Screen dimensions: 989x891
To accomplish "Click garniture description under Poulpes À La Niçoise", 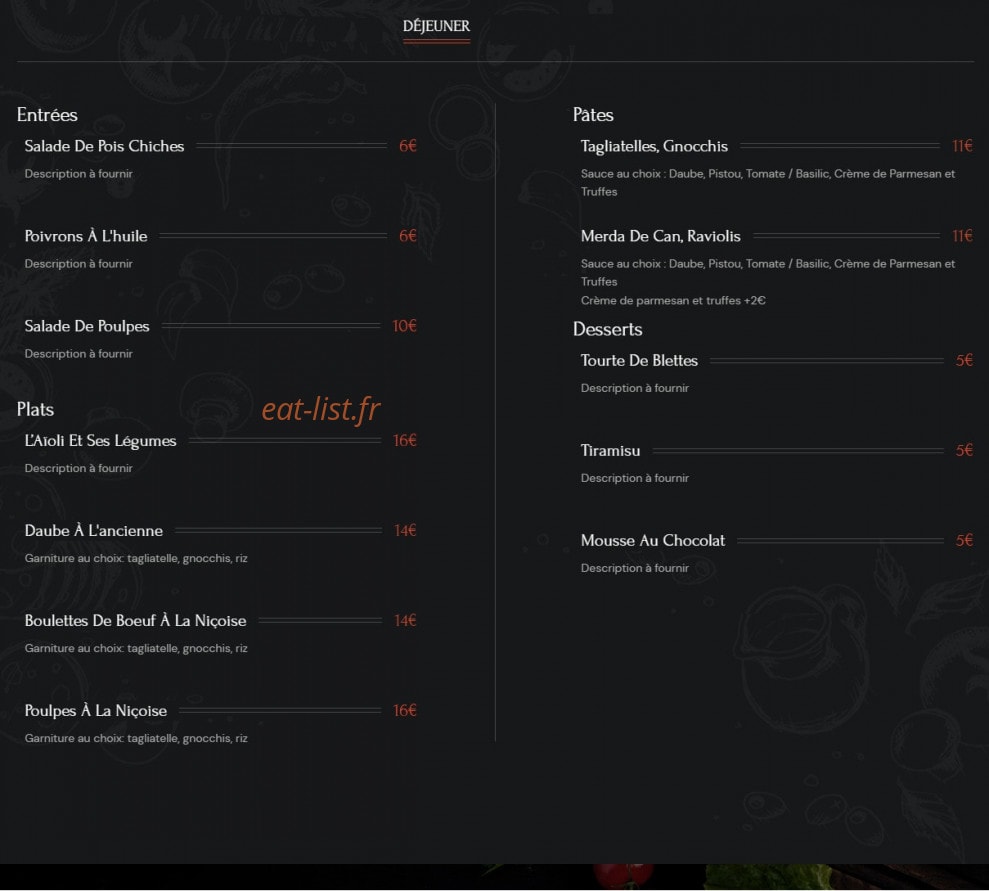I will point(136,738).
